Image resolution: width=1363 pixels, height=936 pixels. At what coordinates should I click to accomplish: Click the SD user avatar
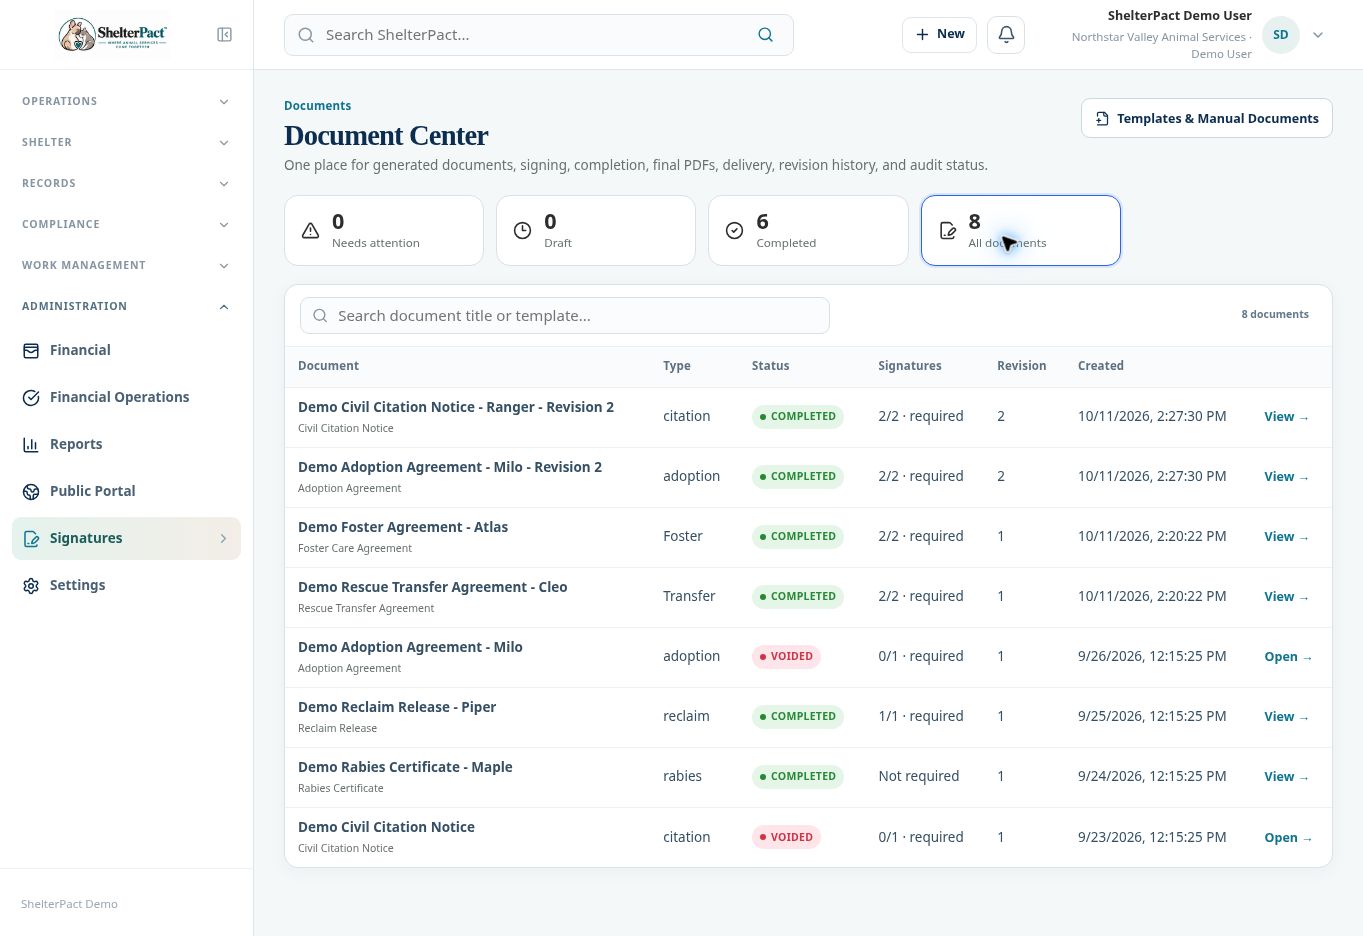[1281, 35]
